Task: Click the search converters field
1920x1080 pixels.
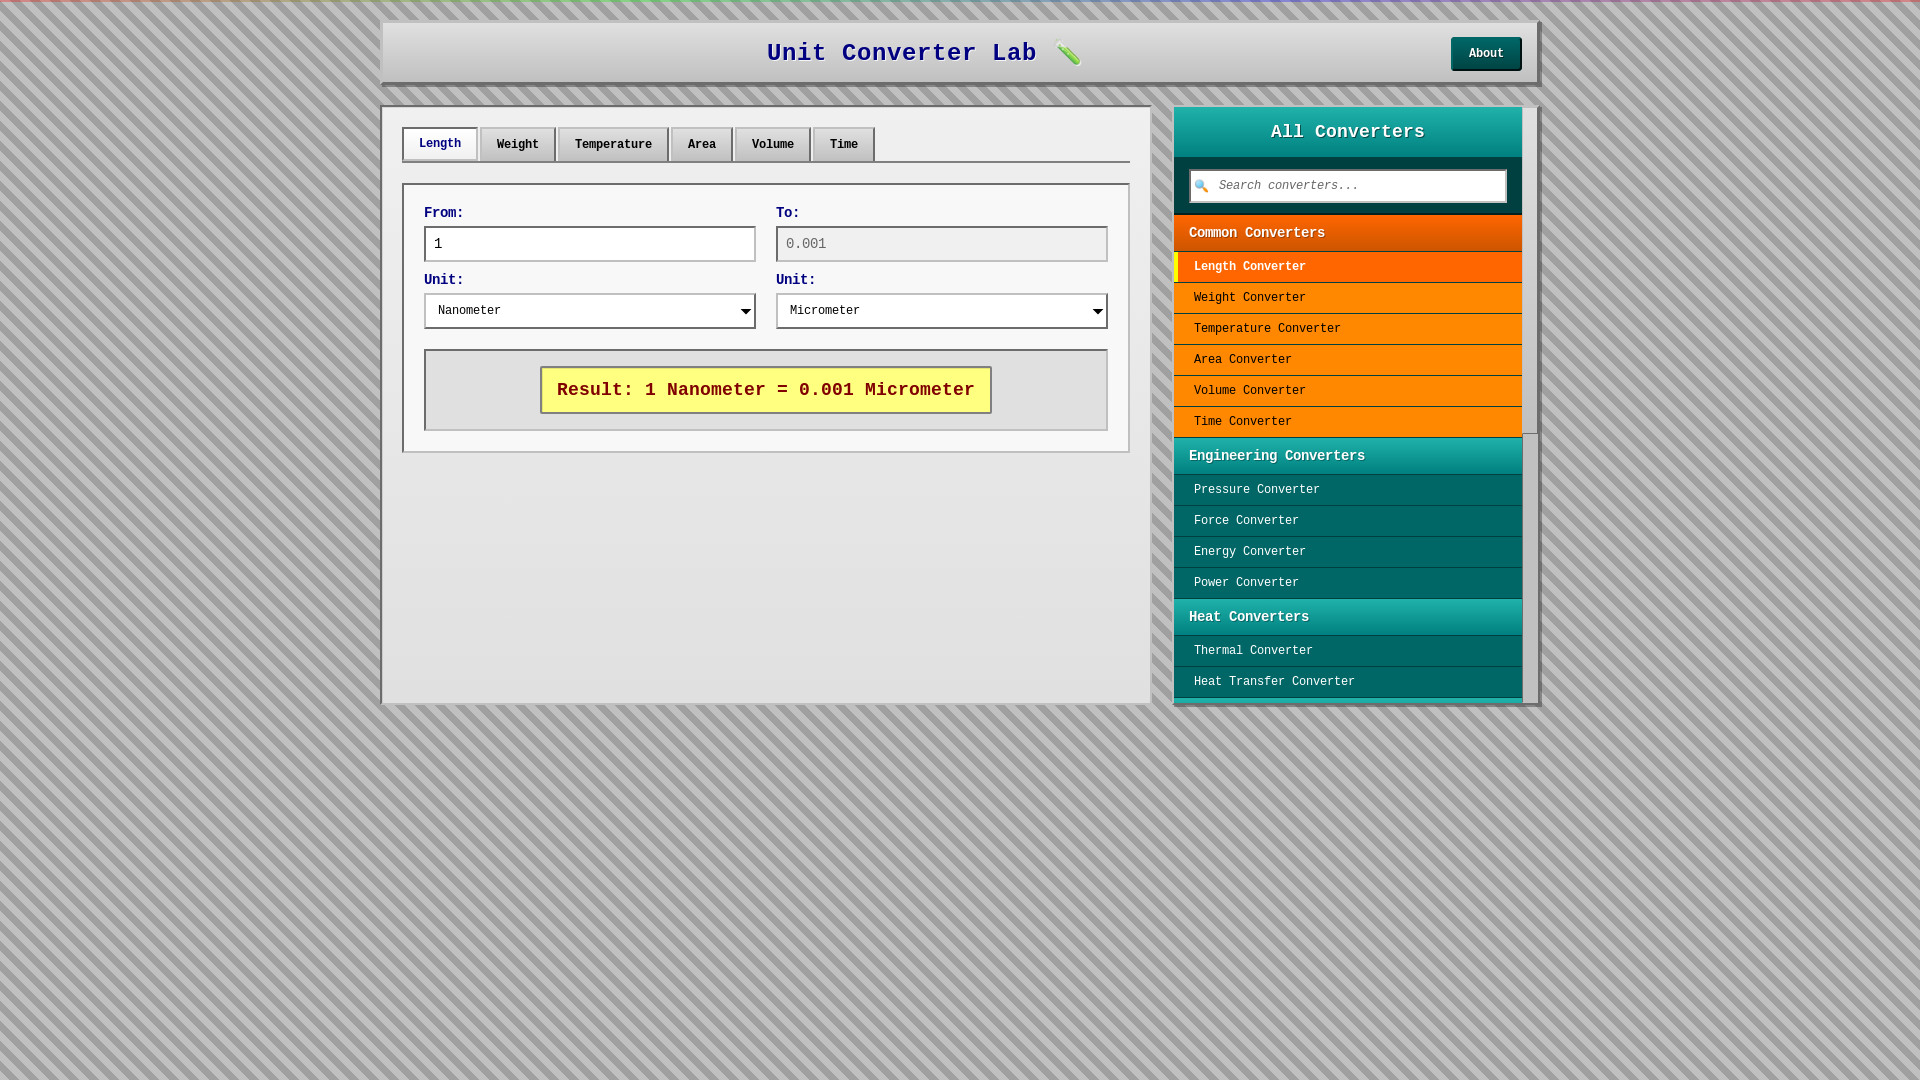Action: [x=1348, y=186]
